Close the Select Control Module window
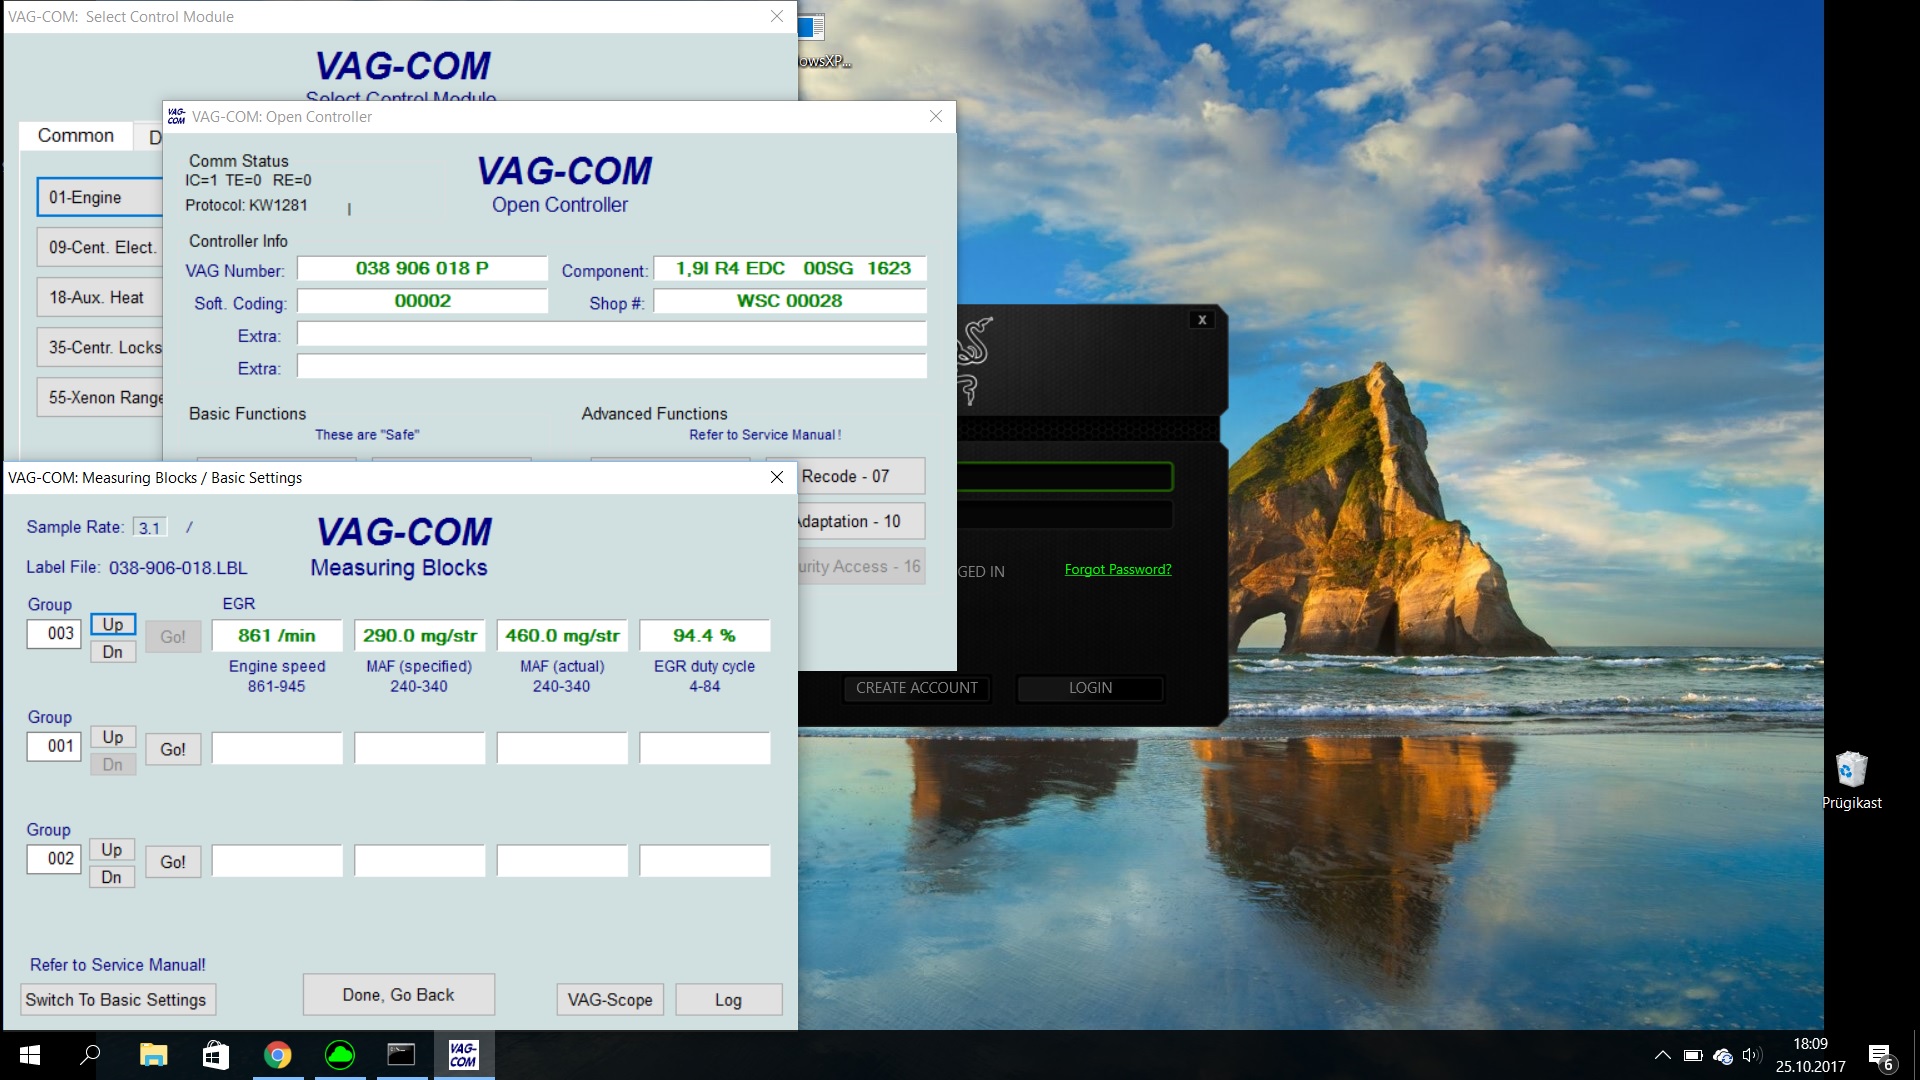This screenshot has width=1920, height=1080. click(776, 16)
